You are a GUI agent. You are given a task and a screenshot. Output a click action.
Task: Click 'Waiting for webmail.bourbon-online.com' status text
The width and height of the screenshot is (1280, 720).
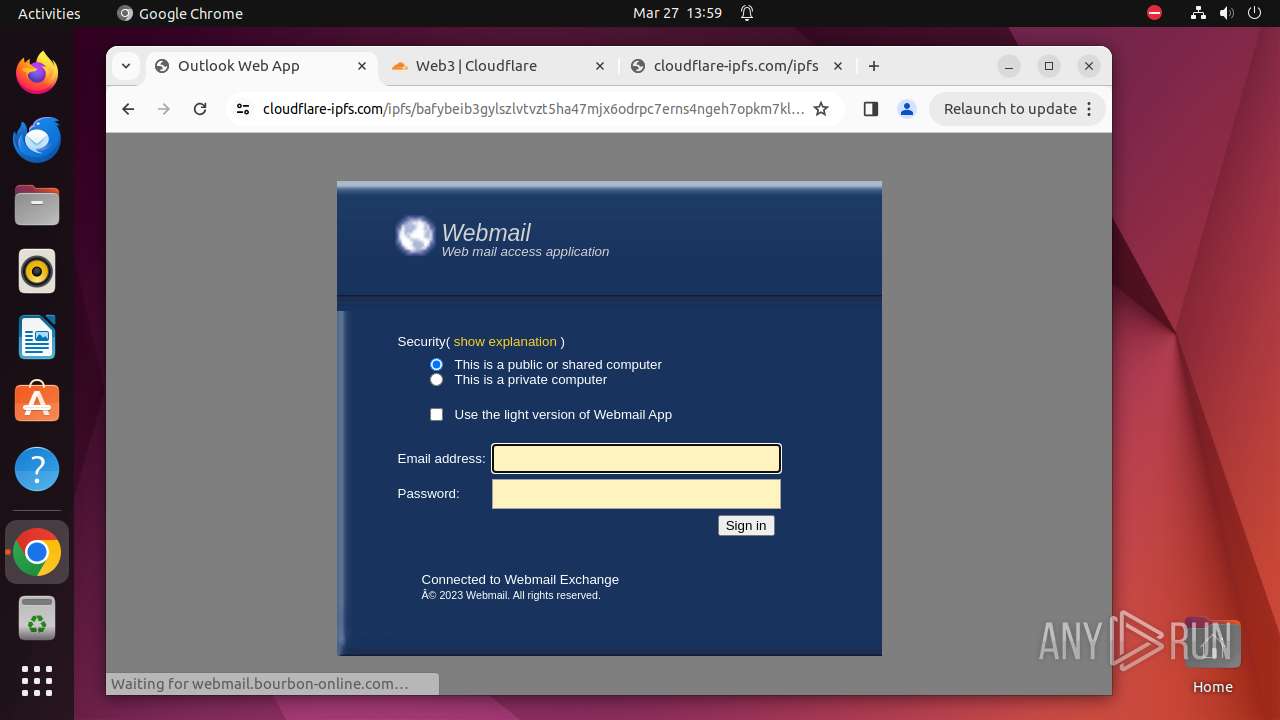pos(260,684)
